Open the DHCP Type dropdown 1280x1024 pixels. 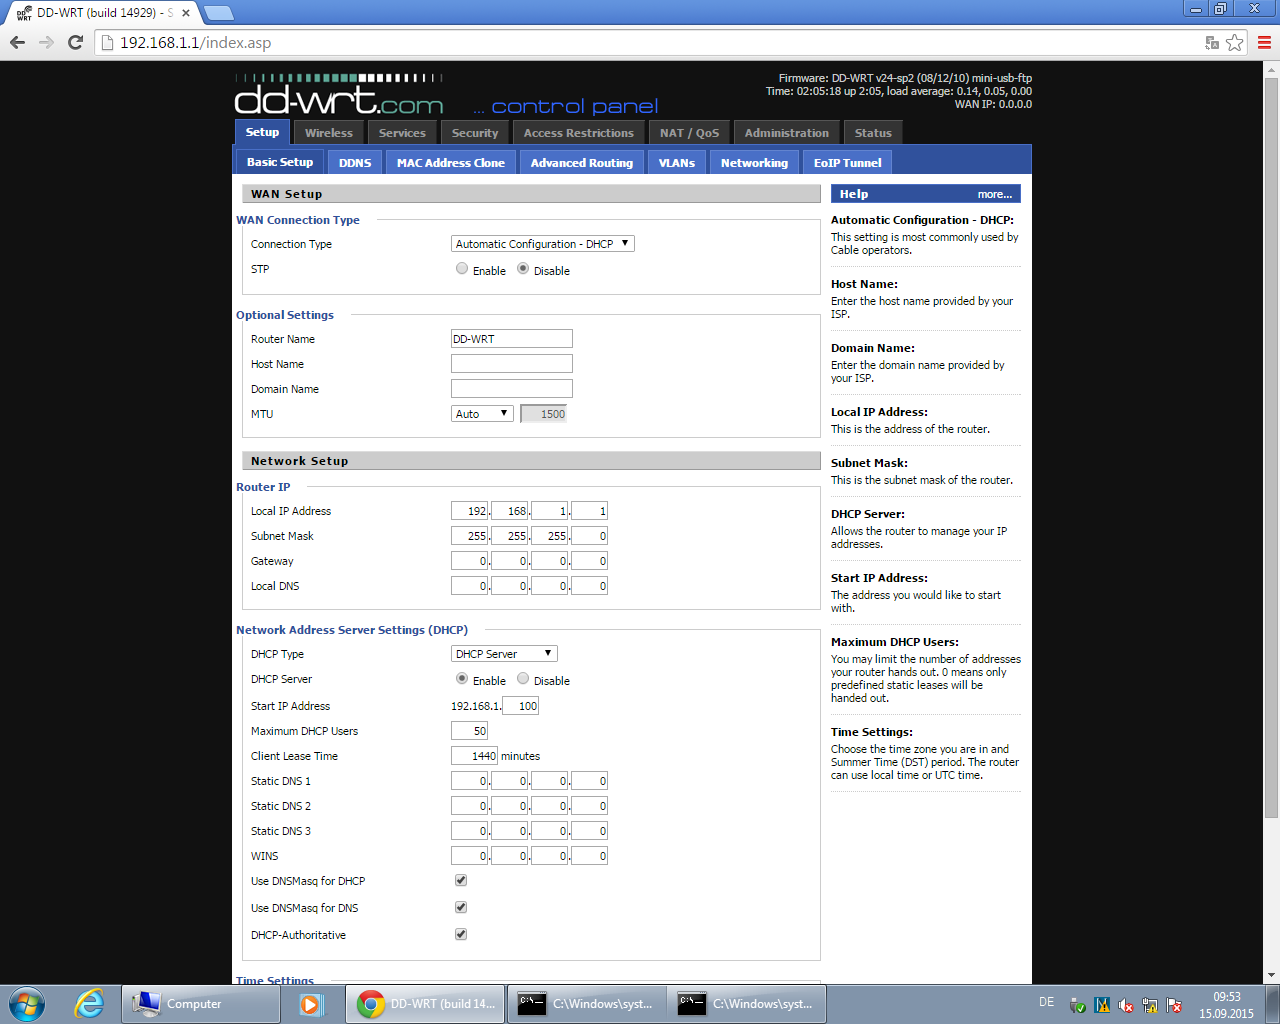click(504, 653)
